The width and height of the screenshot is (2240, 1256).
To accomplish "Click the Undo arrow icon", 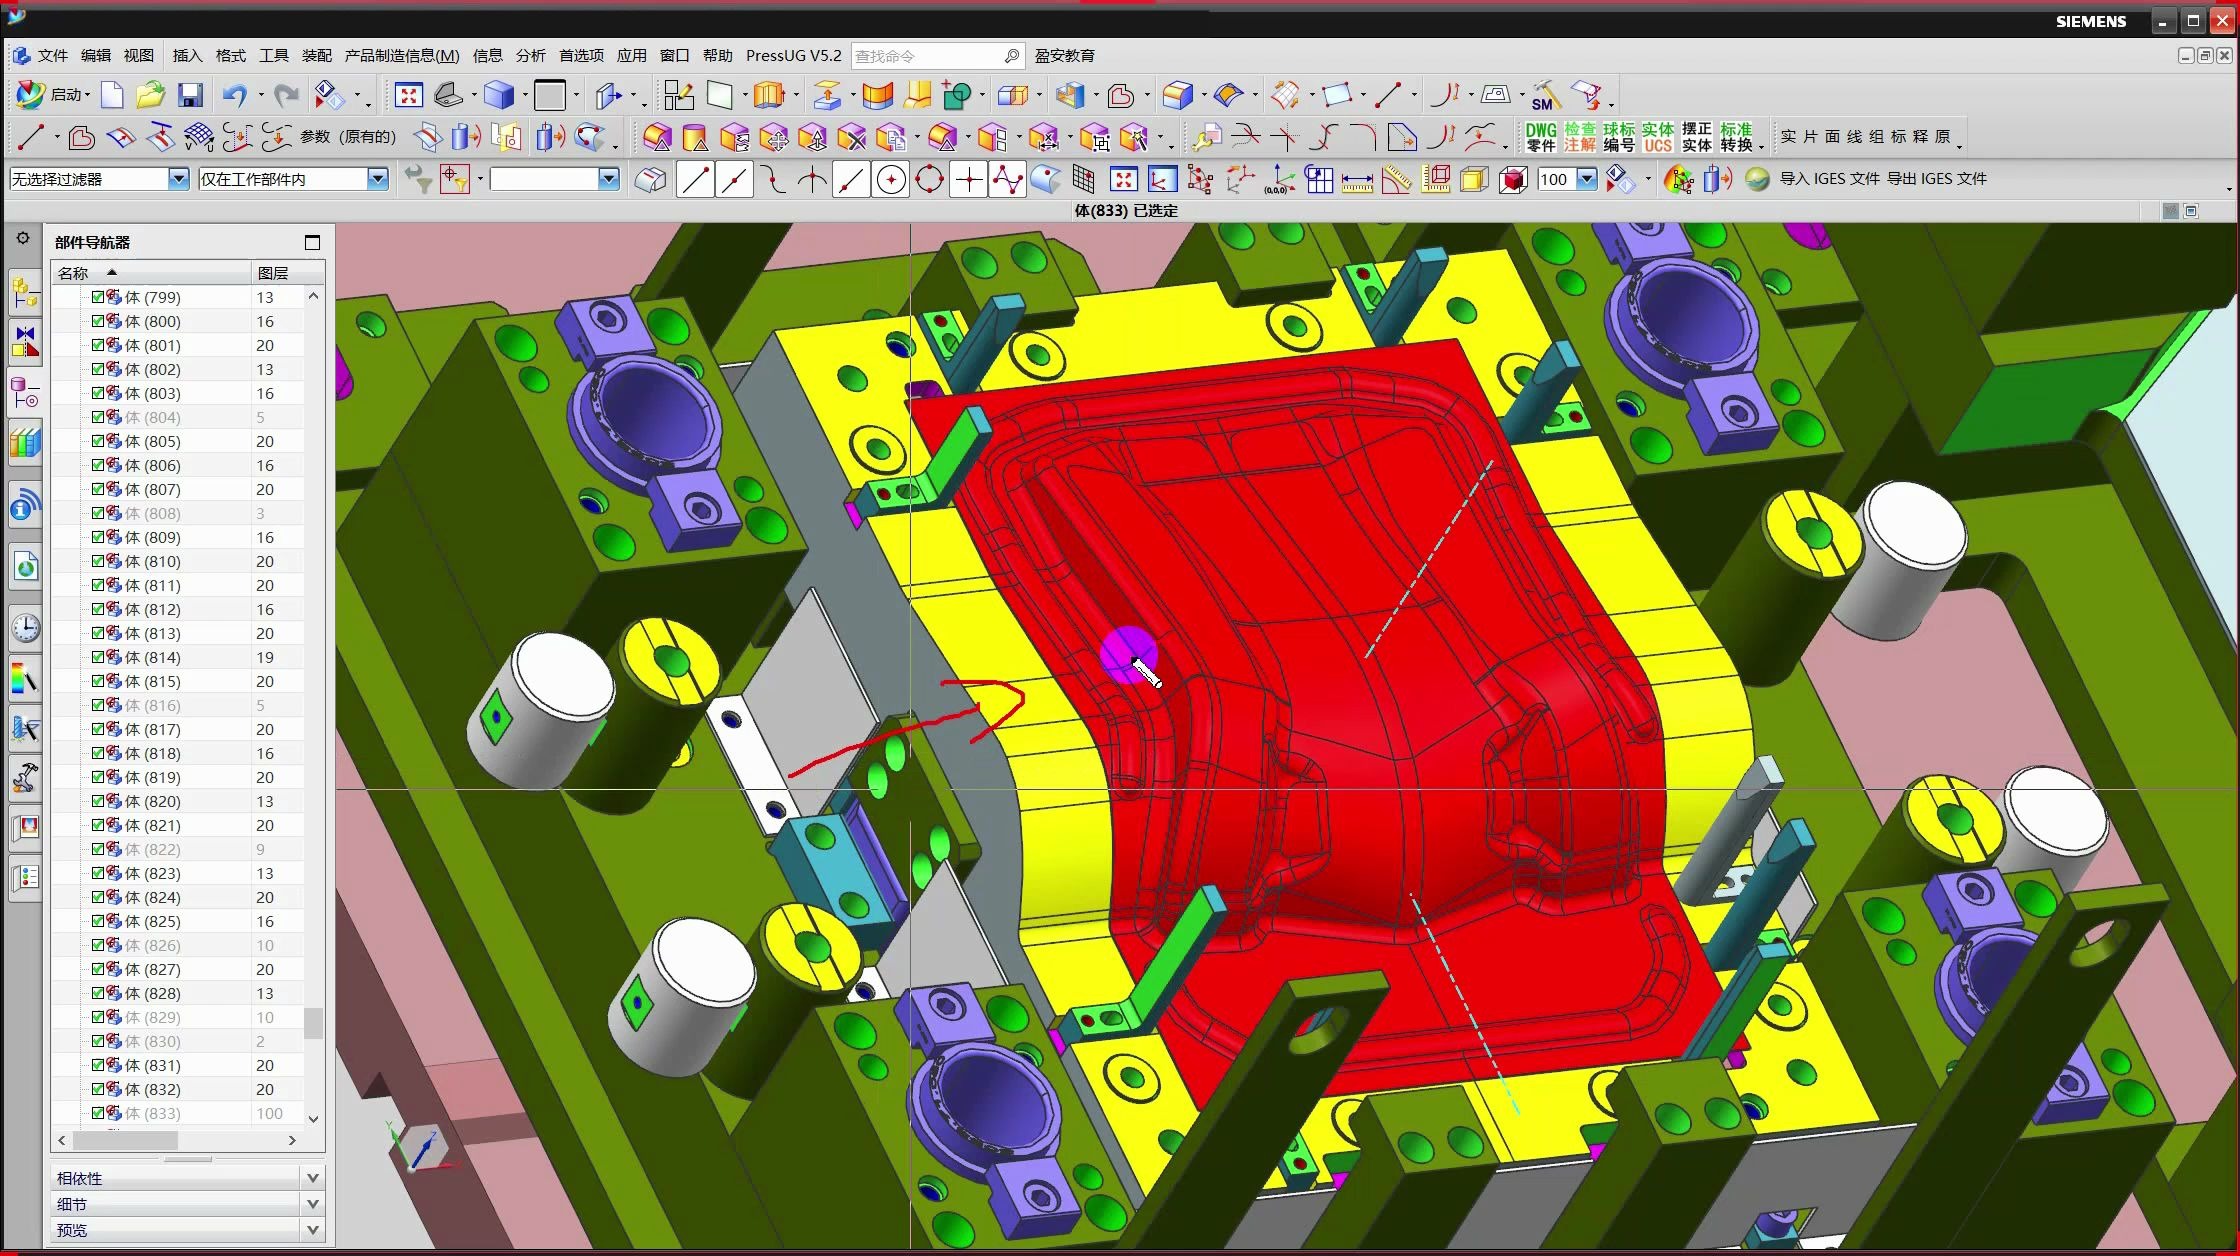I will pyautogui.click(x=234, y=95).
